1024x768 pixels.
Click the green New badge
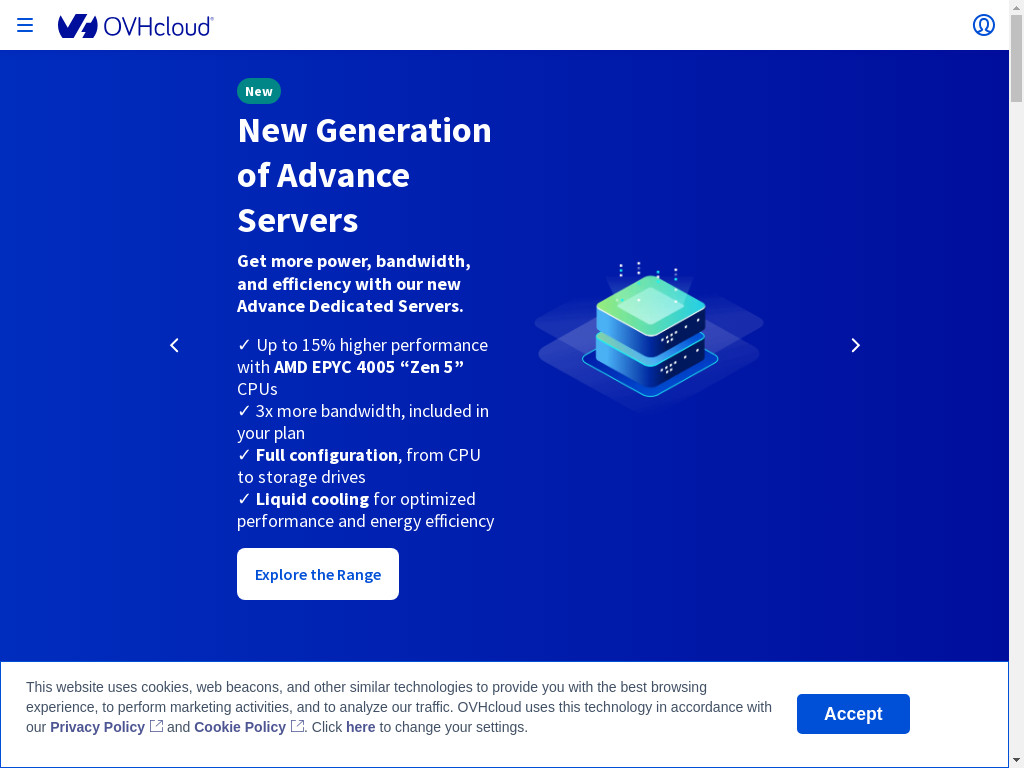coord(259,91)
